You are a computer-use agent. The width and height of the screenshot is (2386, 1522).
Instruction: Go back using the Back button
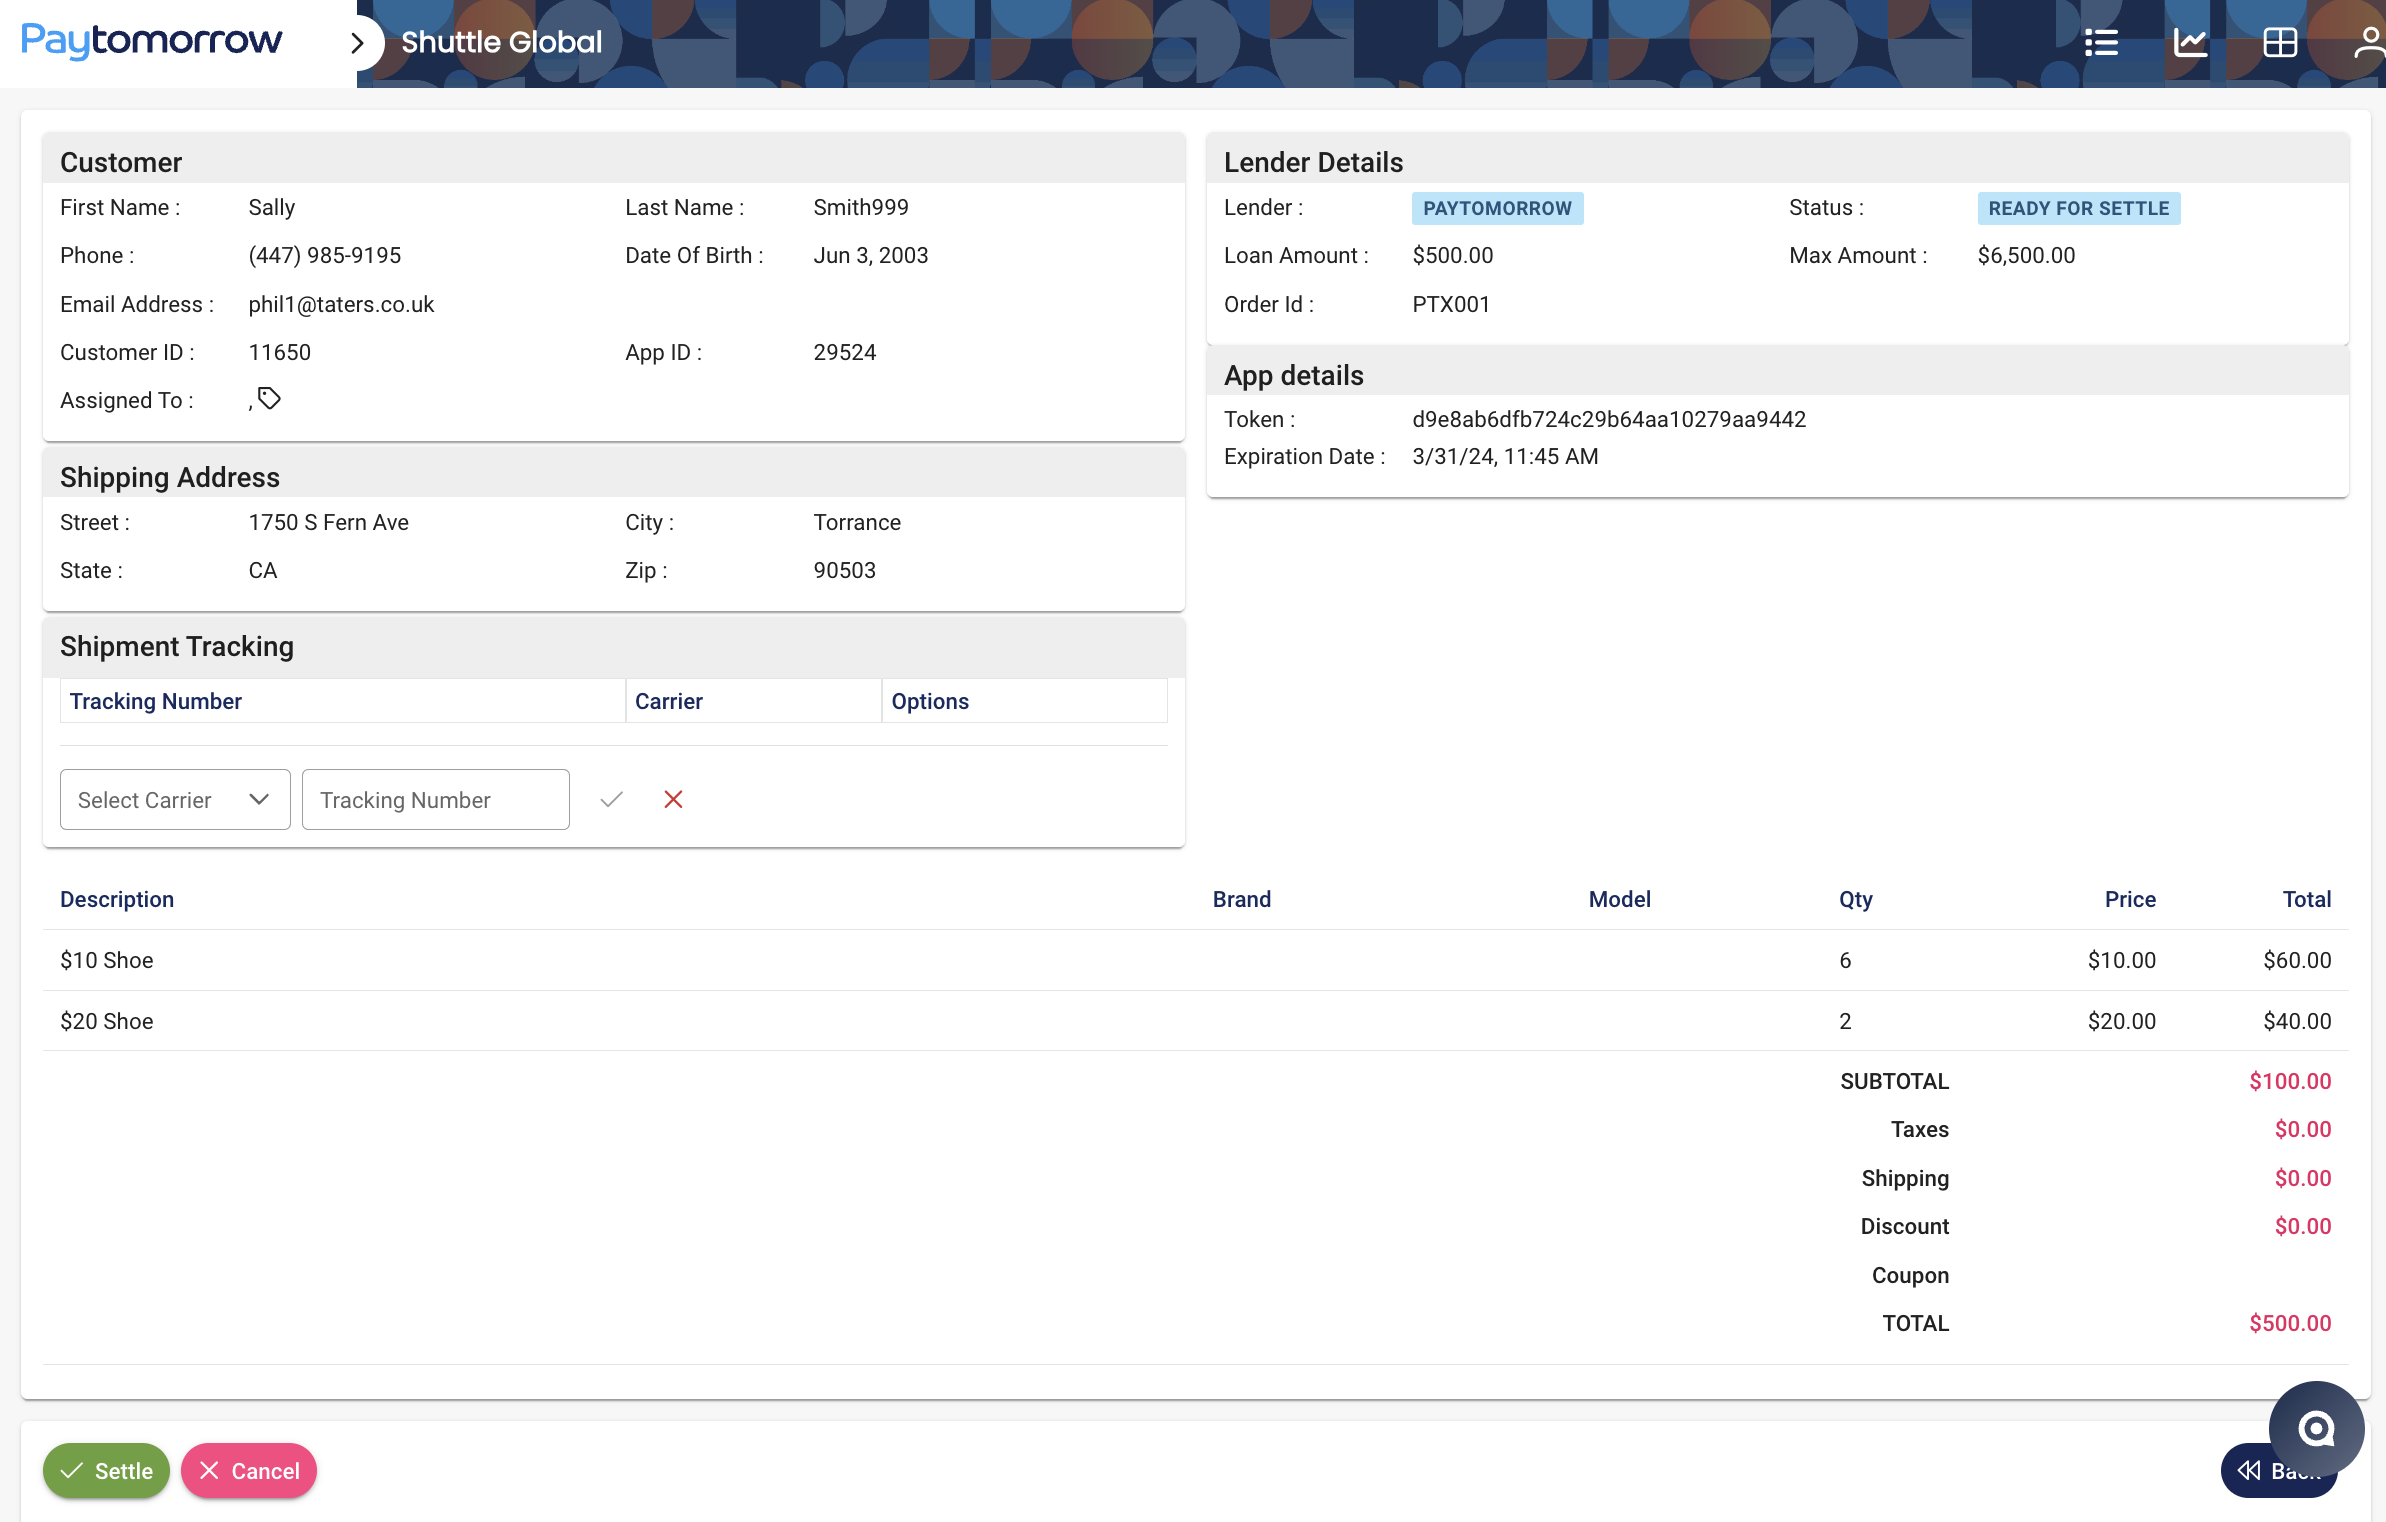coord(2278,1470)
